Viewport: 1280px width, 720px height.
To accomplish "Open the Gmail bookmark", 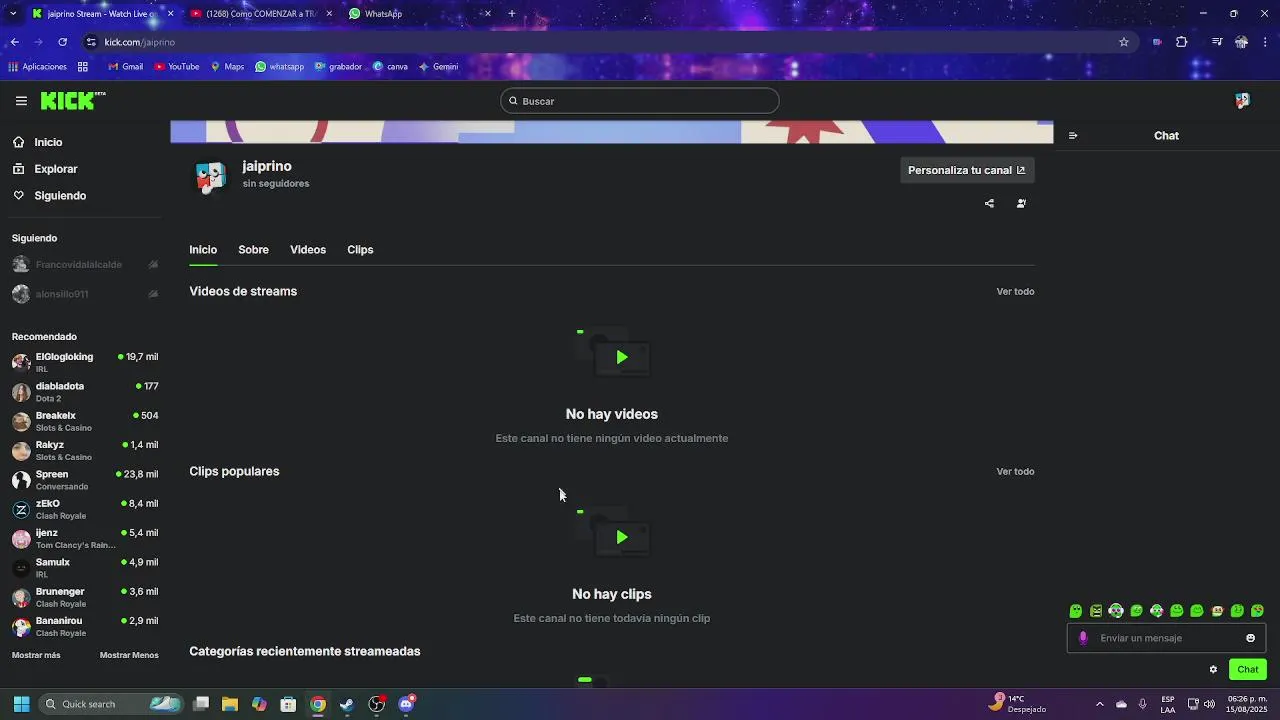I will click(125, 67).
